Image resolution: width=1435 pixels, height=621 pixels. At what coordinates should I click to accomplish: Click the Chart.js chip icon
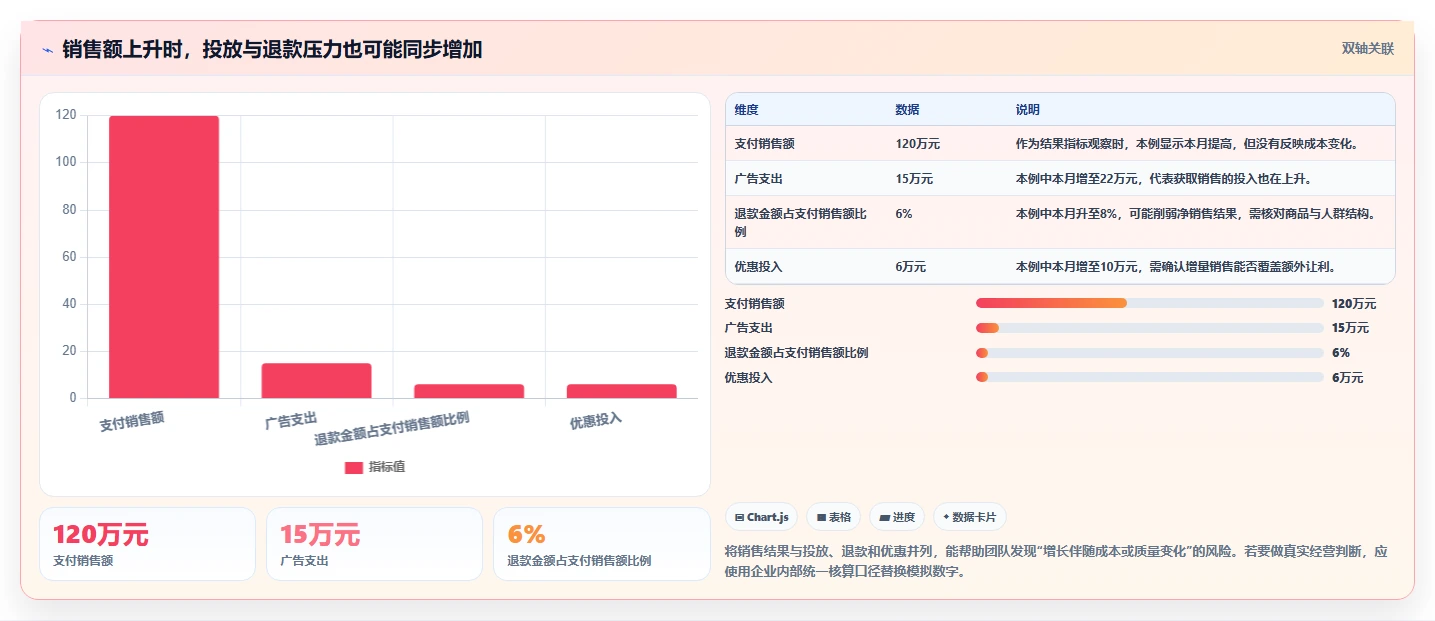[x=739, y=518]
